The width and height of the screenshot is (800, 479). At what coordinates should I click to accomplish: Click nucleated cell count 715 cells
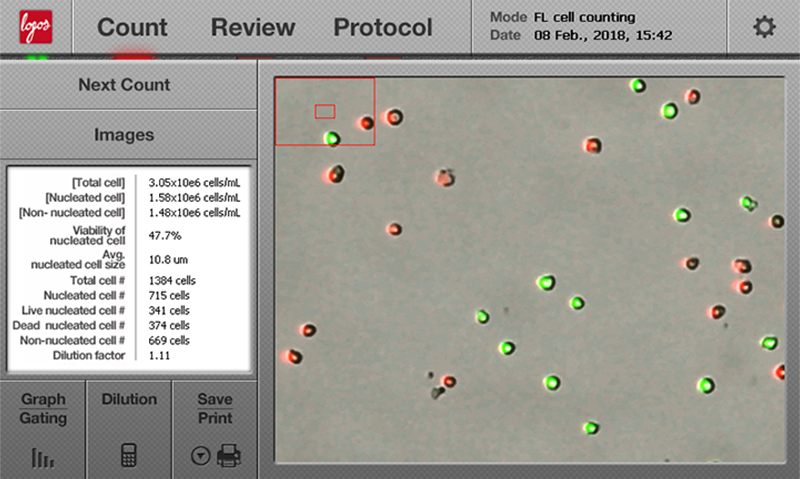coord(169,295)
